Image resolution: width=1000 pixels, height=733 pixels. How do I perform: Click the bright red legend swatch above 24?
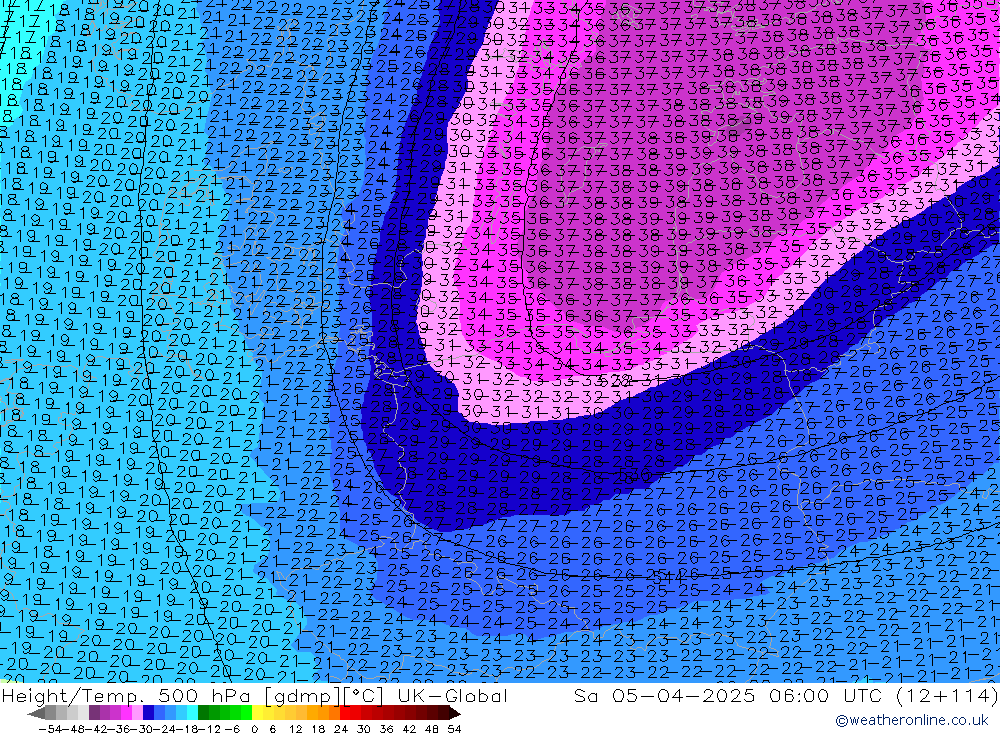pos(345,713)
